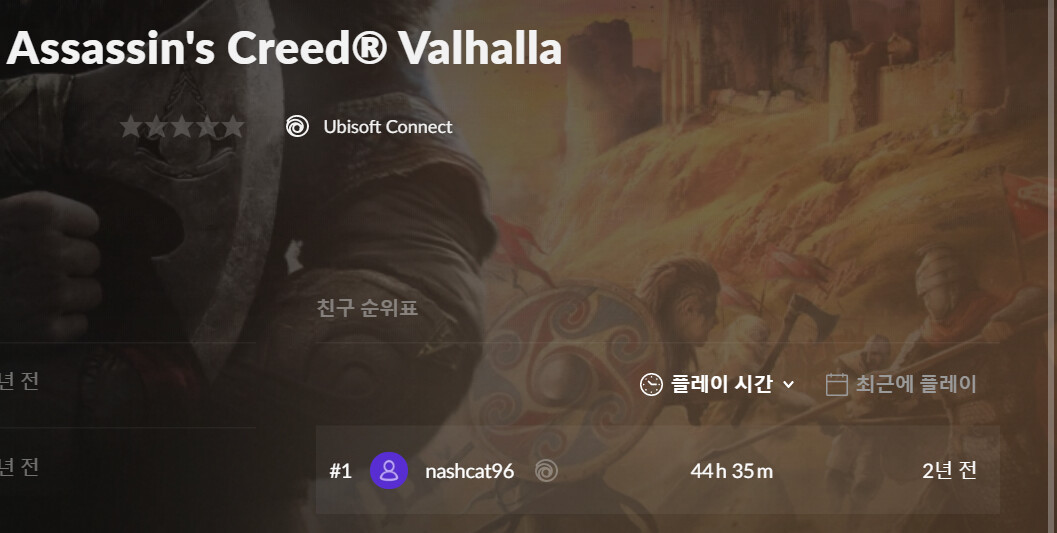The width and height of the screenshot is (1057, 533).
Task: Select the 44h 35m playtime value
Action: pyautogui.click(x=731, y=471)
